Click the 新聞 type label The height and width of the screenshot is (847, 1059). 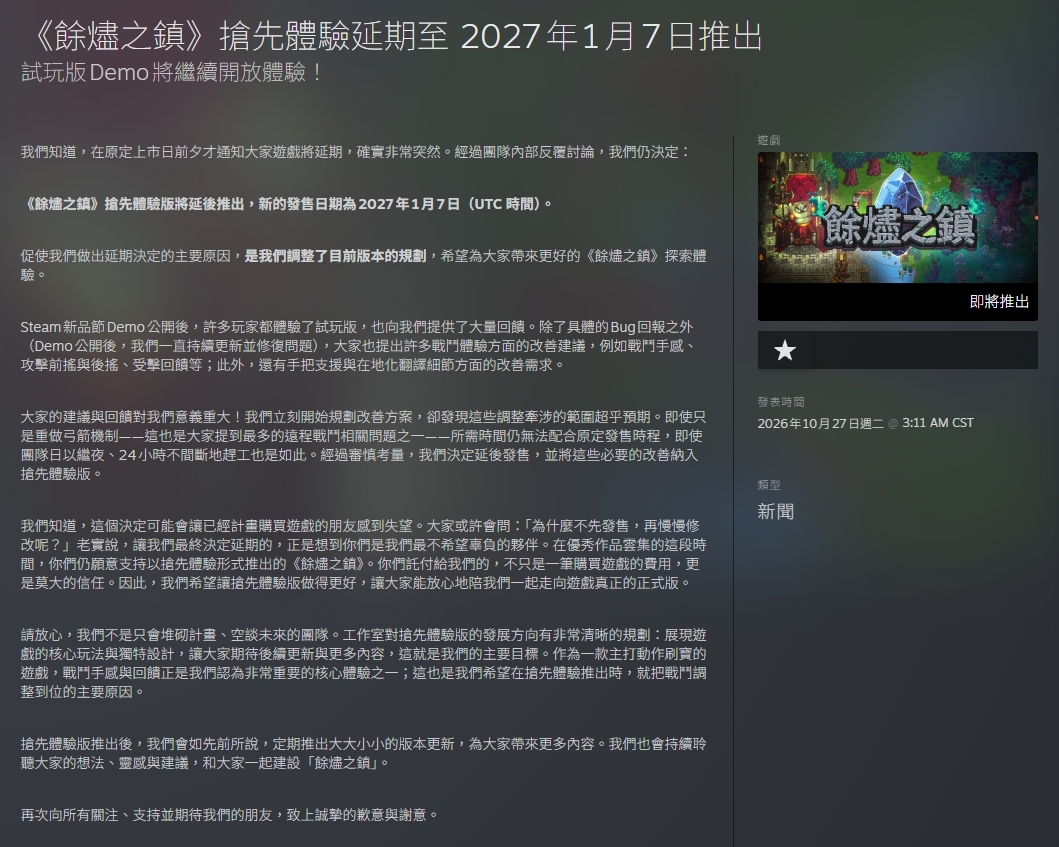click(x=775, y=511)
